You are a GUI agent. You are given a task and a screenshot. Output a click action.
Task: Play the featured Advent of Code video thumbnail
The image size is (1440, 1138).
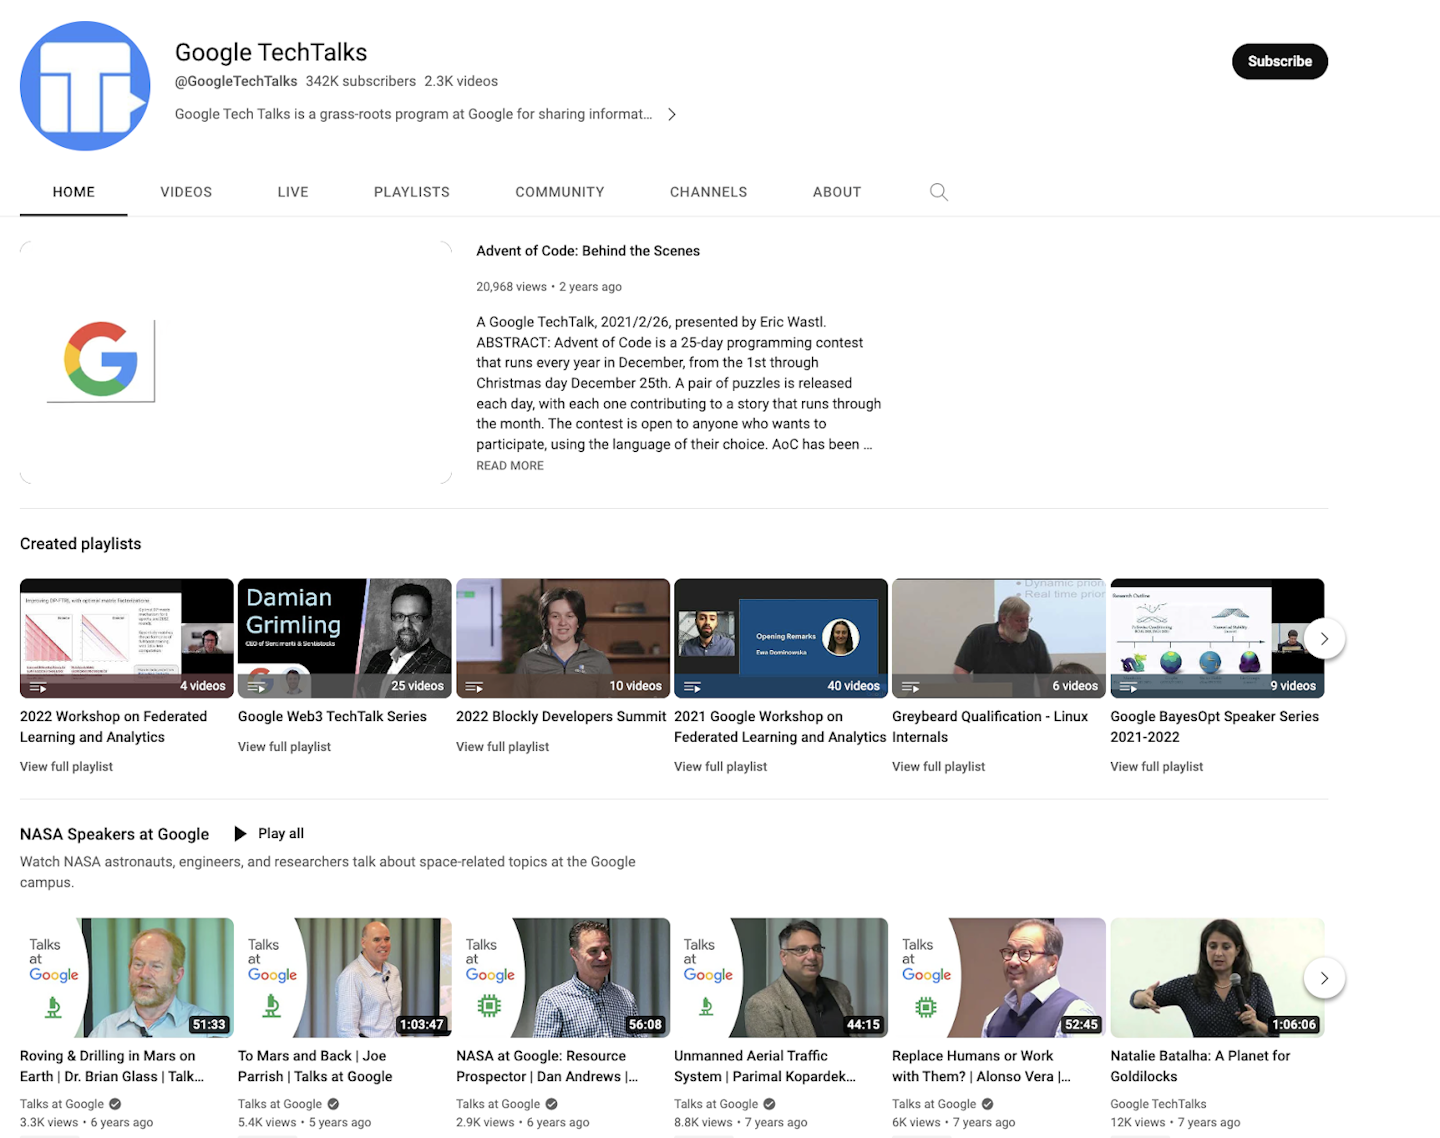[236, 362]
